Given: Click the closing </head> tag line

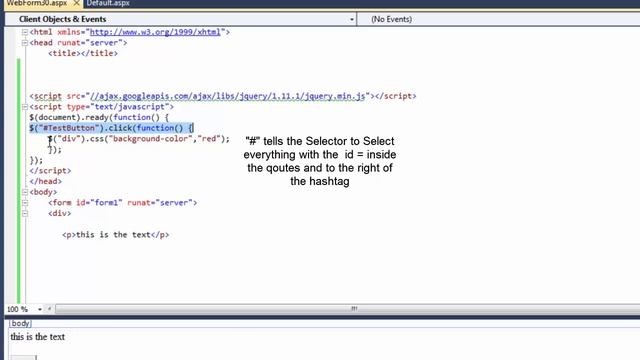Looking at the screenshot, I should [x=46, y=181].
